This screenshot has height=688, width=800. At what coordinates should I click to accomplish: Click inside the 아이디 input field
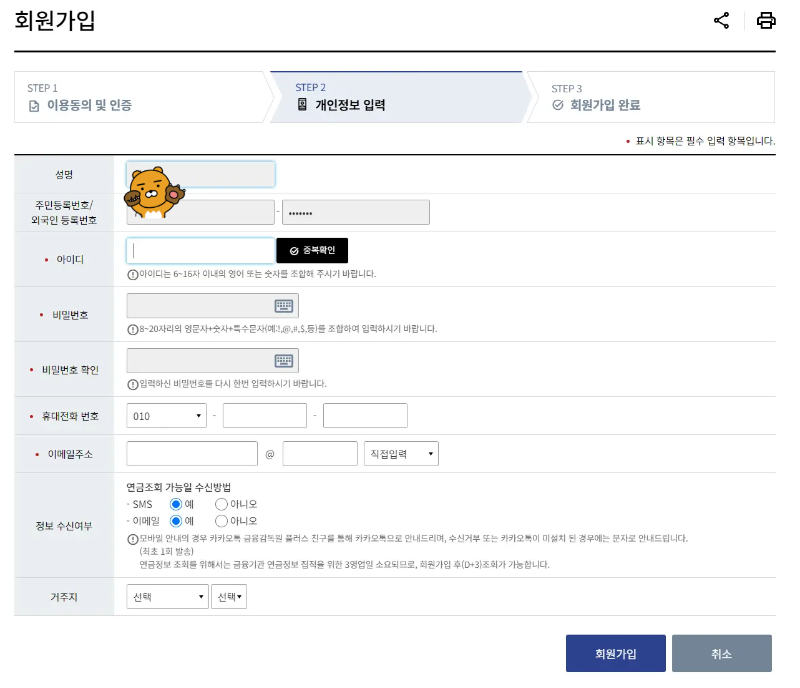click(200, 249)
